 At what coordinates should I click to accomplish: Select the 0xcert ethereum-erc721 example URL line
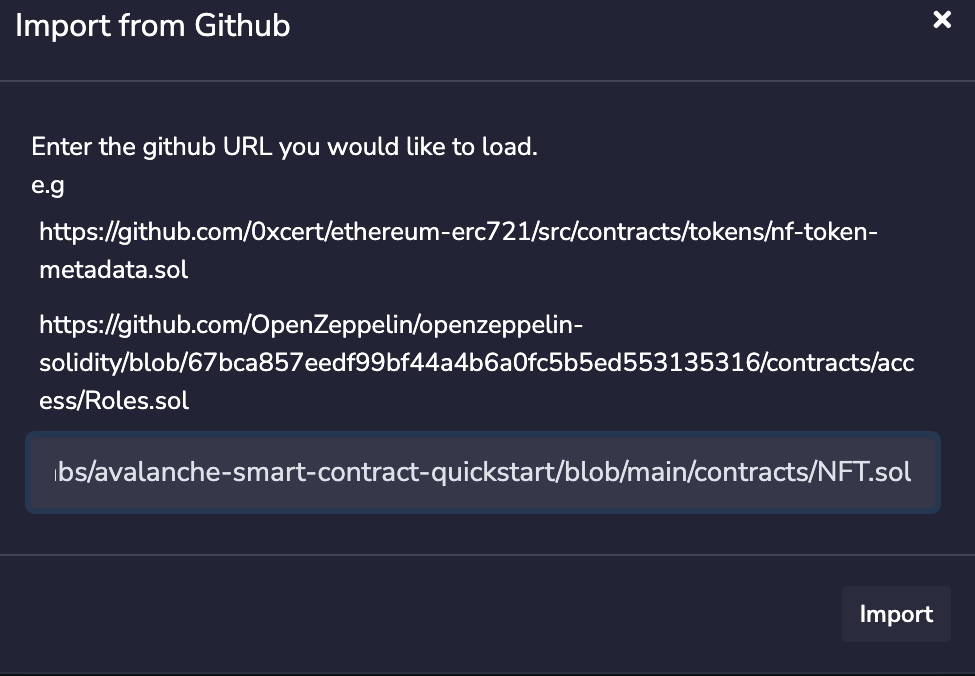pyautogui.click(x=458, y=232)
